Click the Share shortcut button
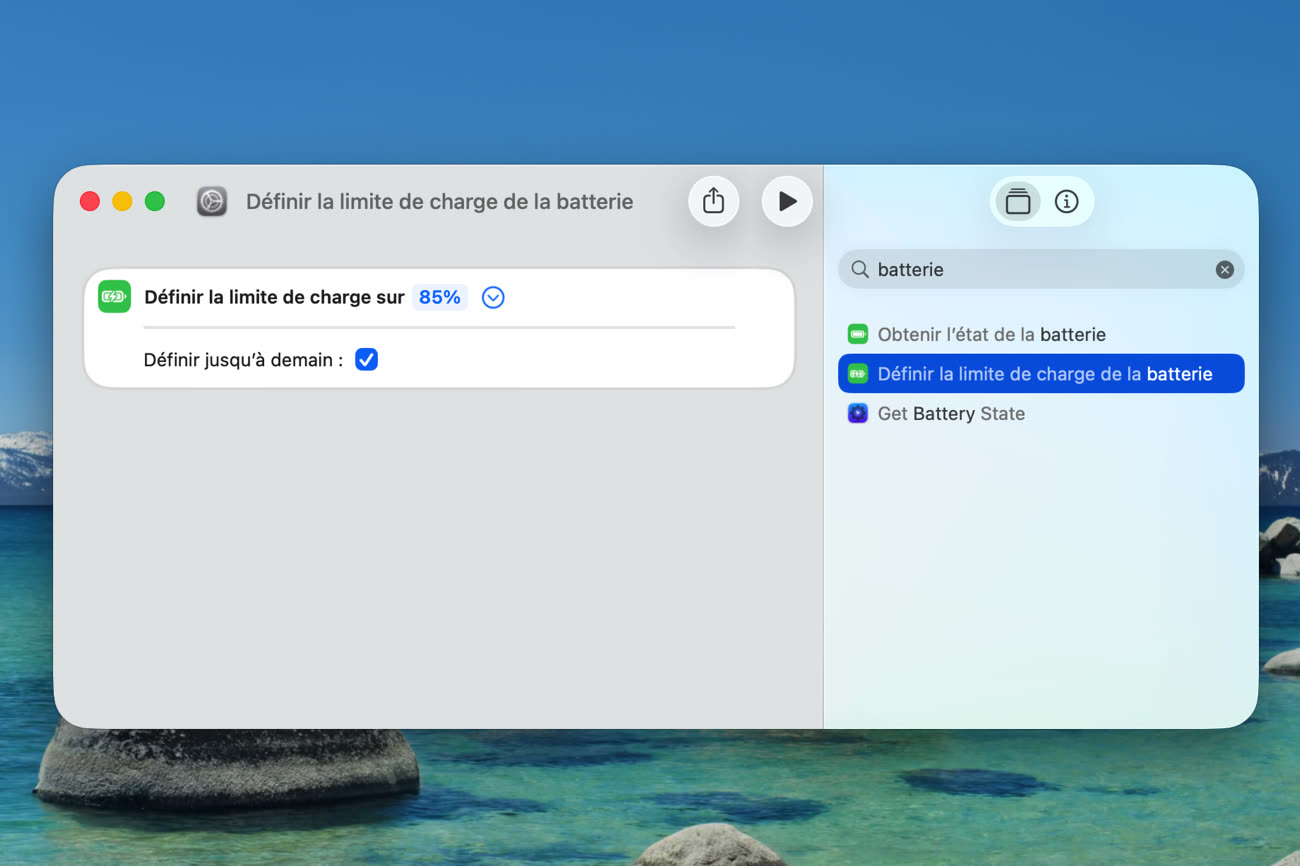The width and height of the screenshot is (1300, 866). click(713, 201)
